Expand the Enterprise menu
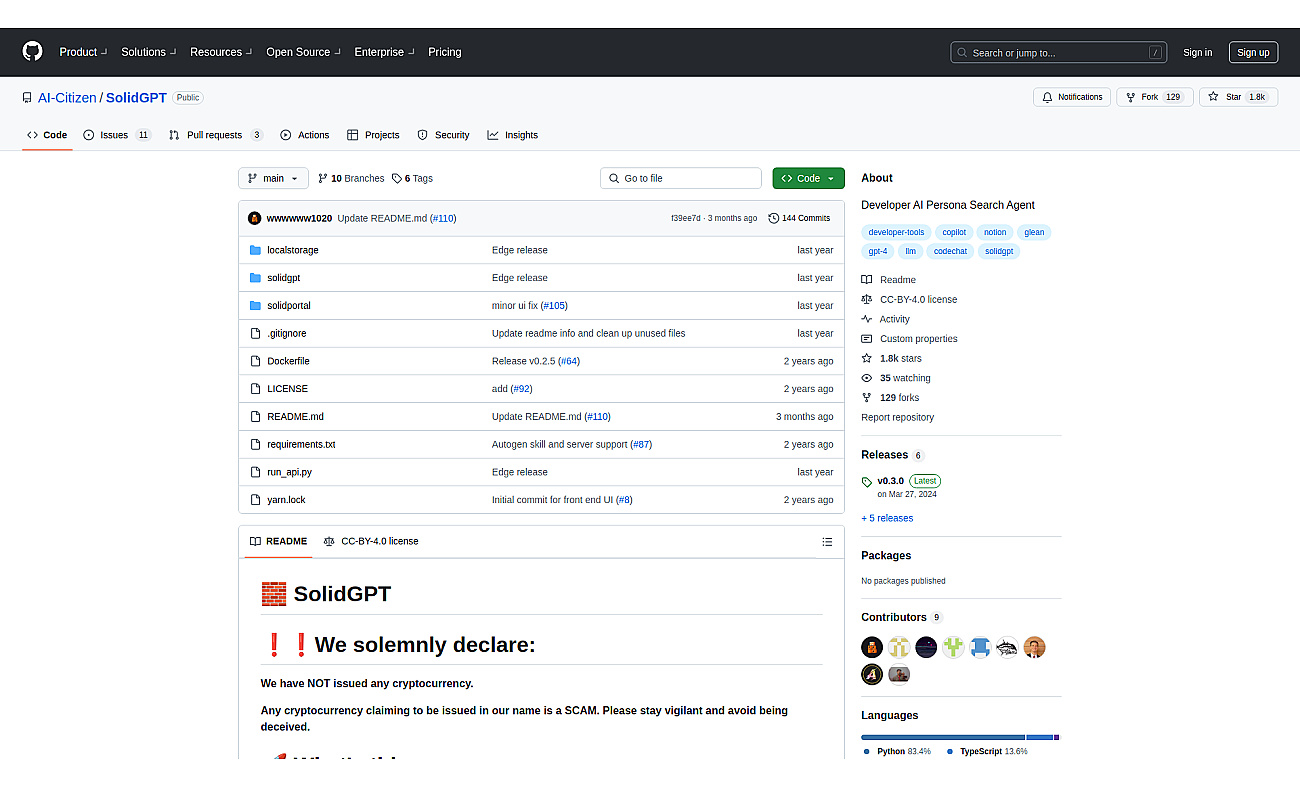1300x788 pixels. 384,52
